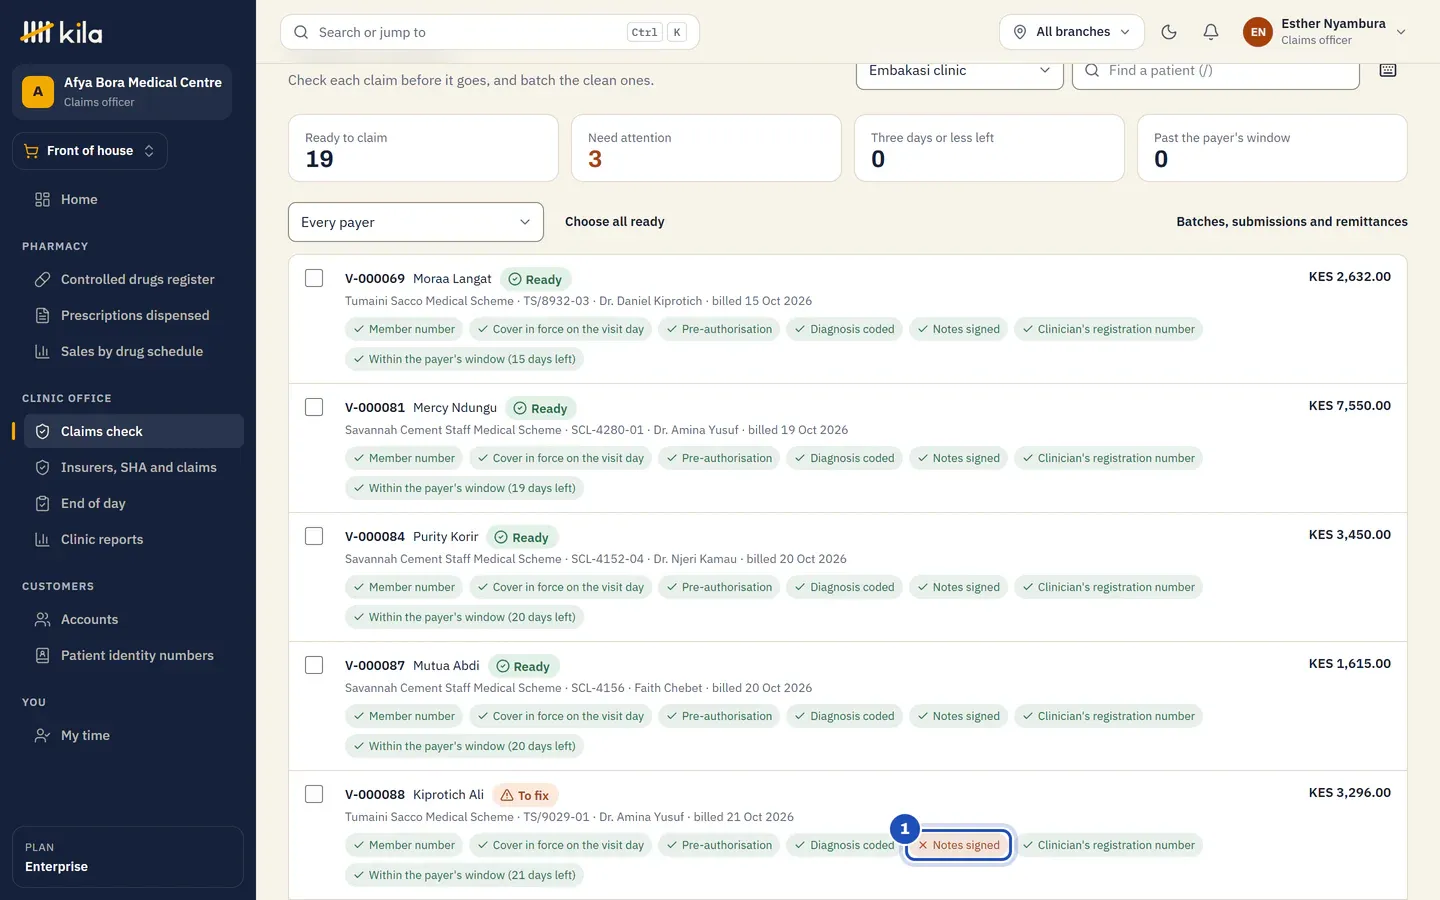
Task: Click the Search or jump to field
Action: point(490,32)
